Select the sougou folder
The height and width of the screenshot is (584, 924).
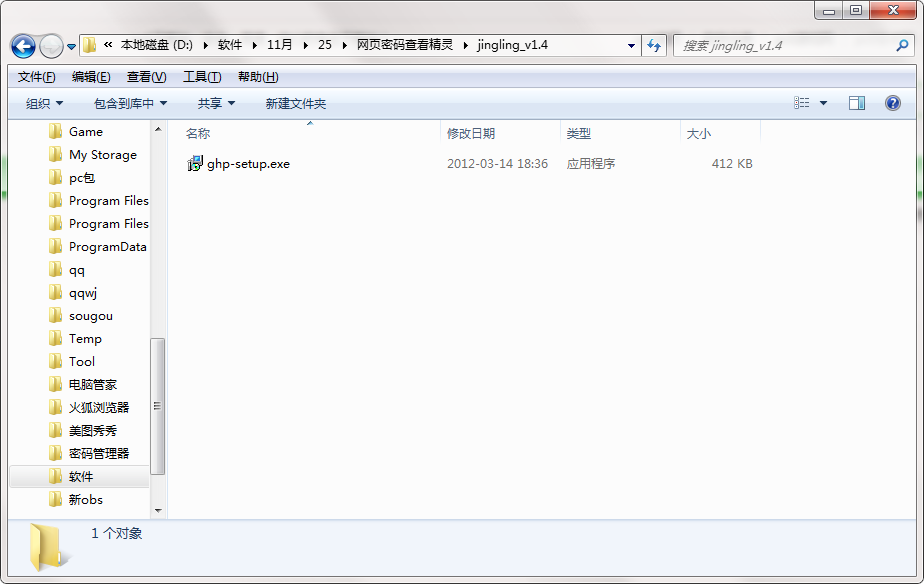click(x=91, y=316)
